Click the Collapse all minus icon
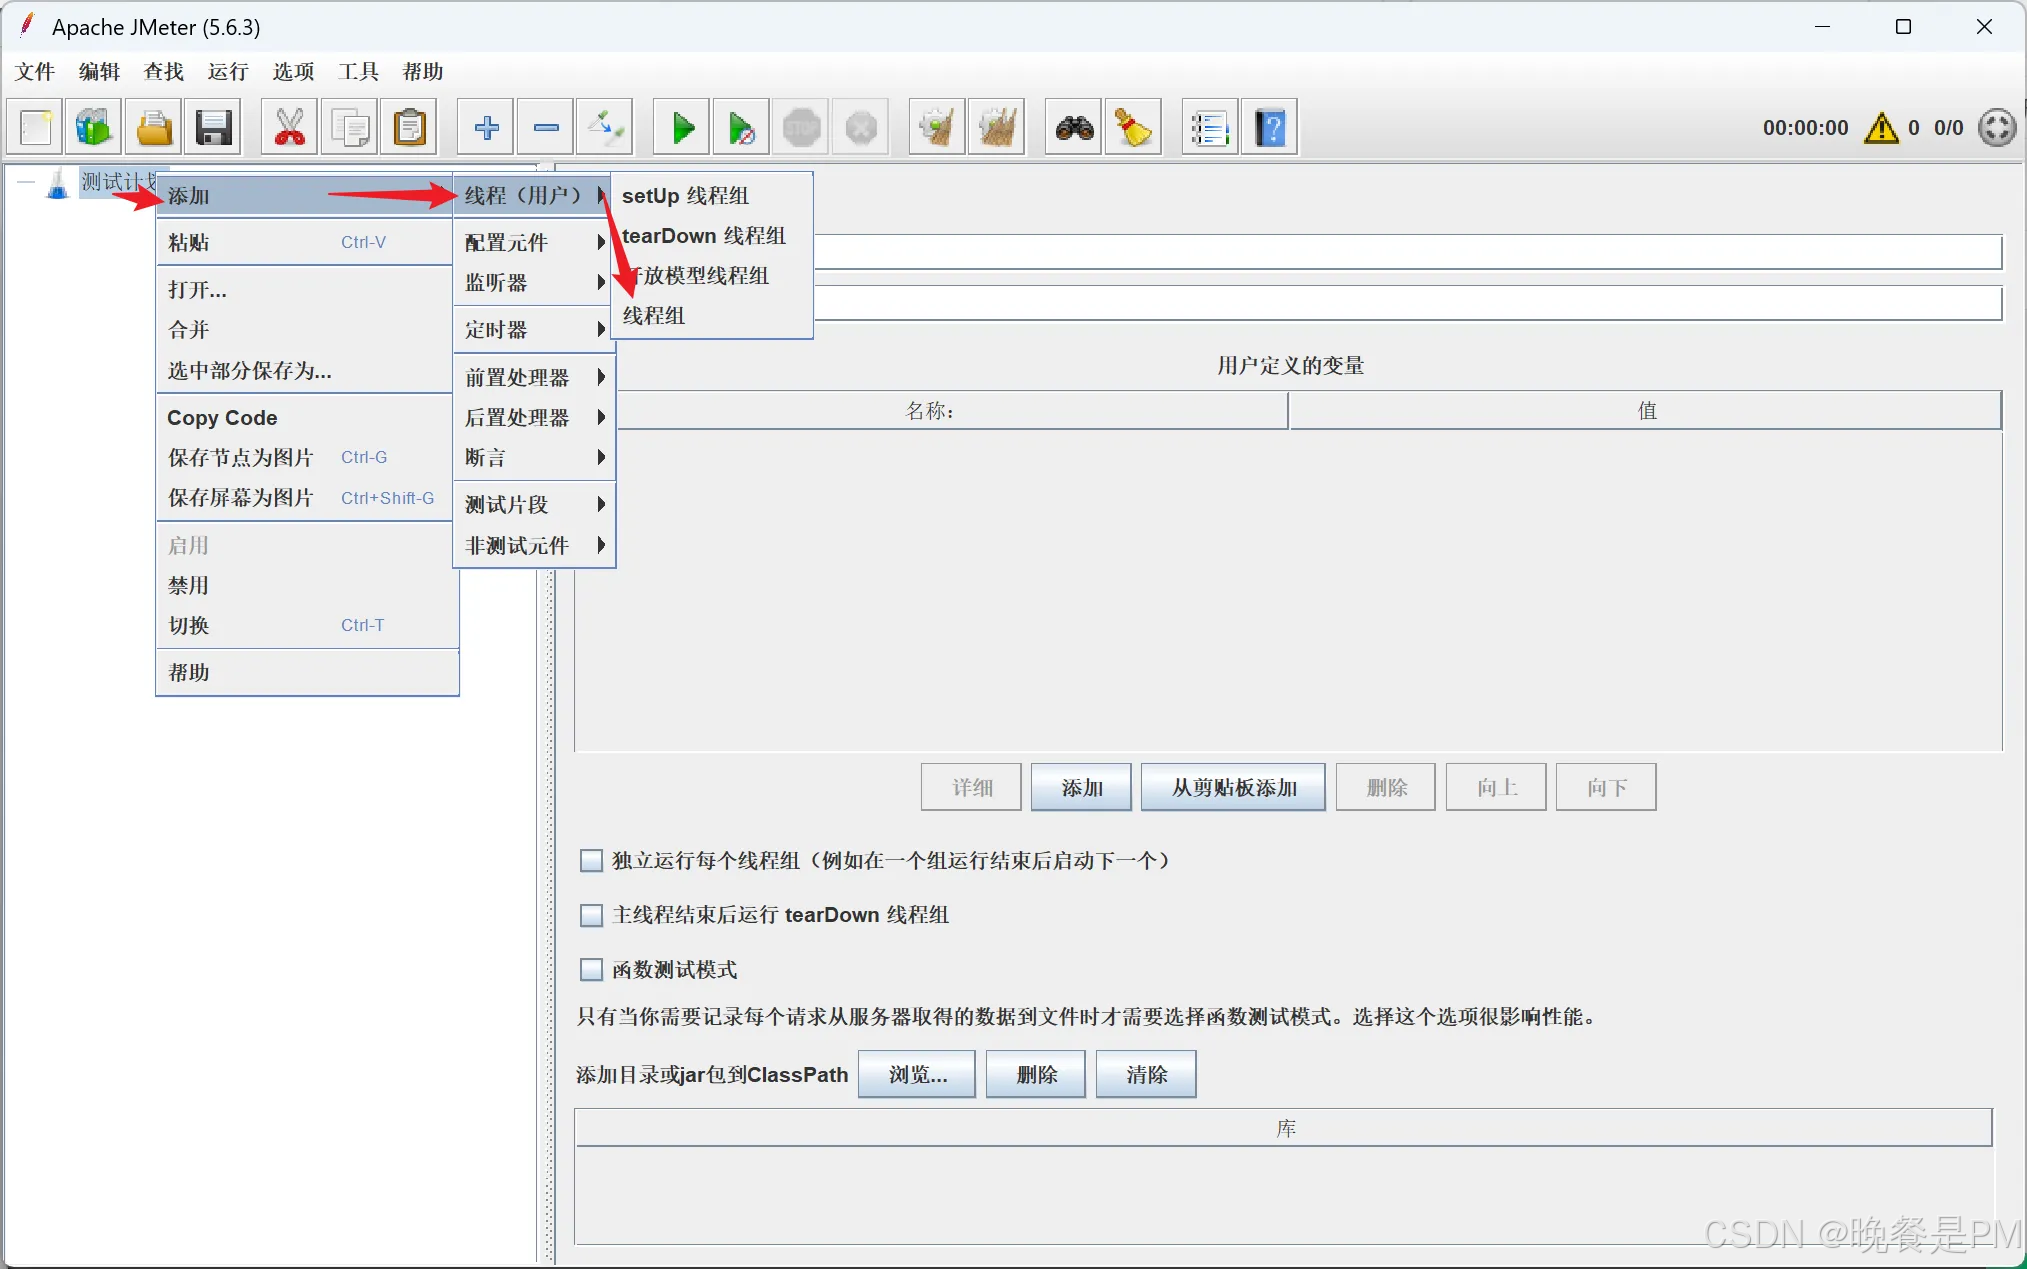 [x=546, y=128]
